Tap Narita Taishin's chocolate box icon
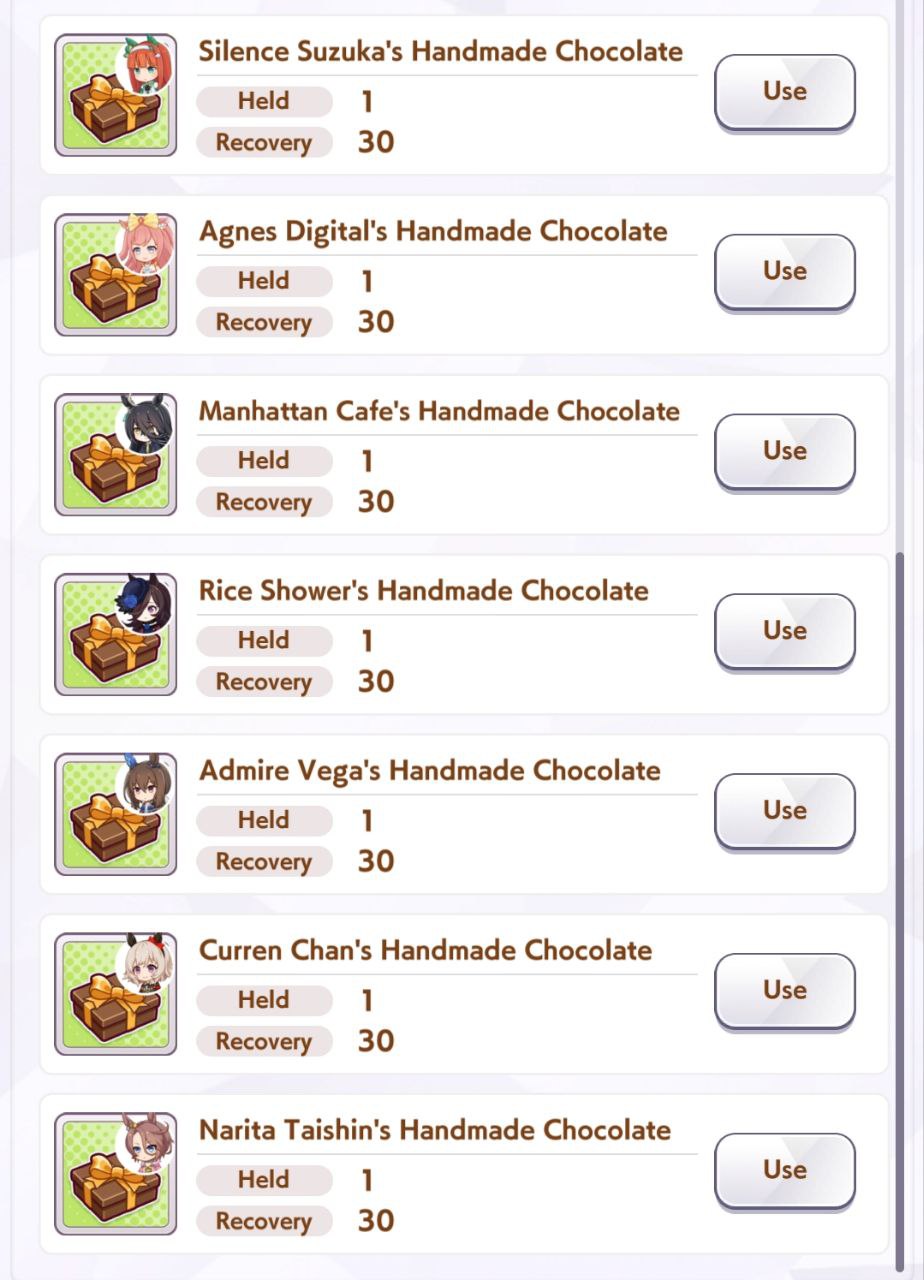Screen dimensions: 924x1280 [x=115, y=1174]
